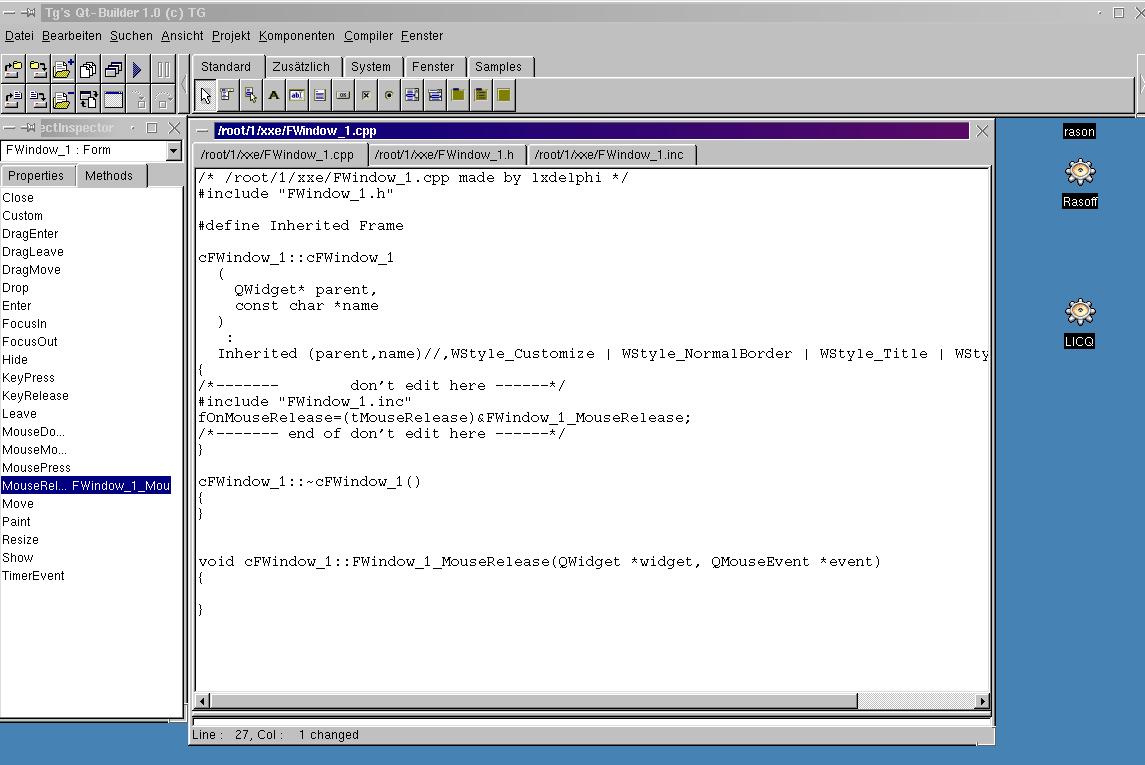Open the FWindow_1 : Form combo box
This screenshot has width=1145, height=765.
tap(173, 151)
